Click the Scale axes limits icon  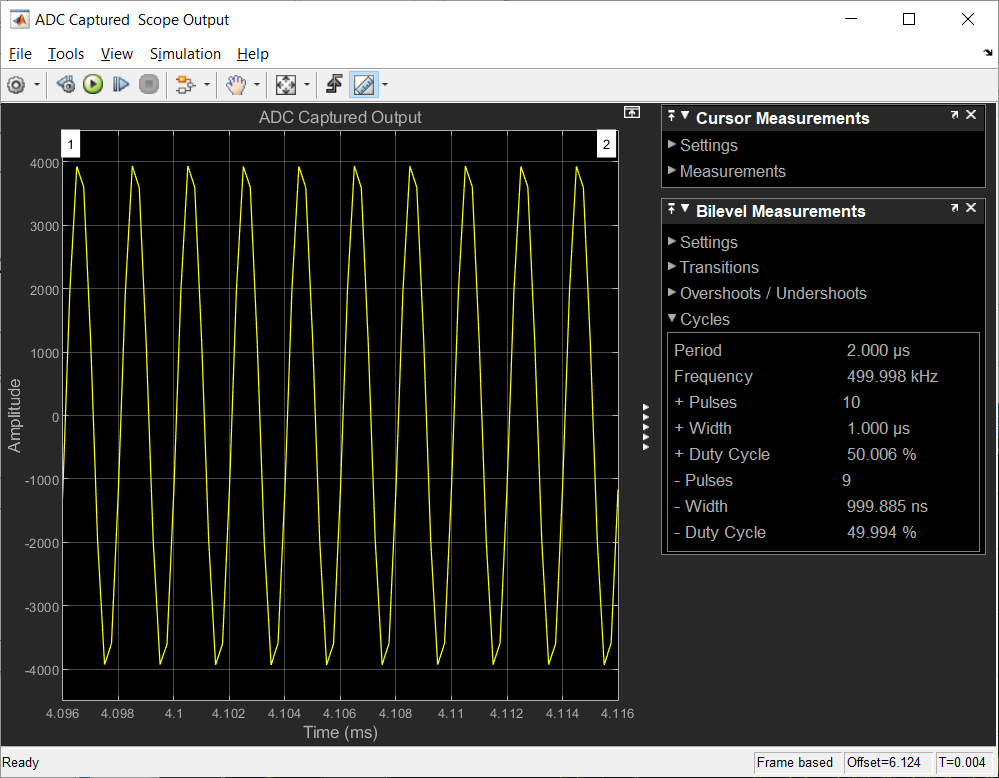(286, 85)
